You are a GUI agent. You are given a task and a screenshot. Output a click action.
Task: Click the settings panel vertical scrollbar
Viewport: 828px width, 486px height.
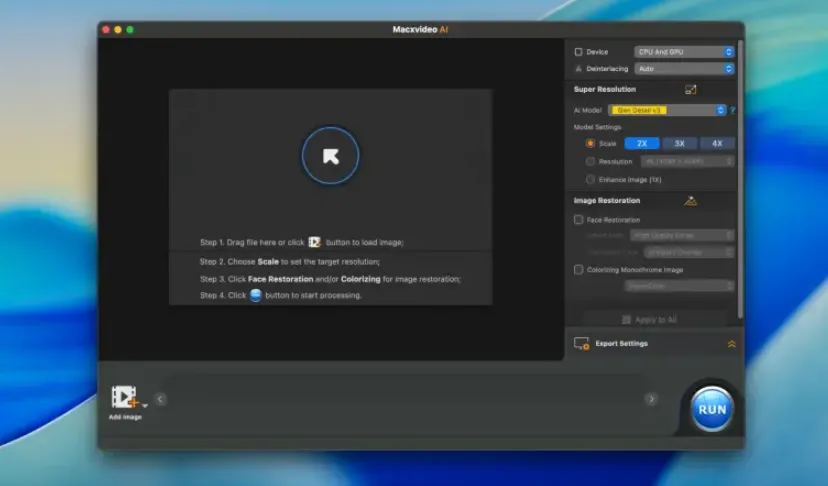click(740, 180)
